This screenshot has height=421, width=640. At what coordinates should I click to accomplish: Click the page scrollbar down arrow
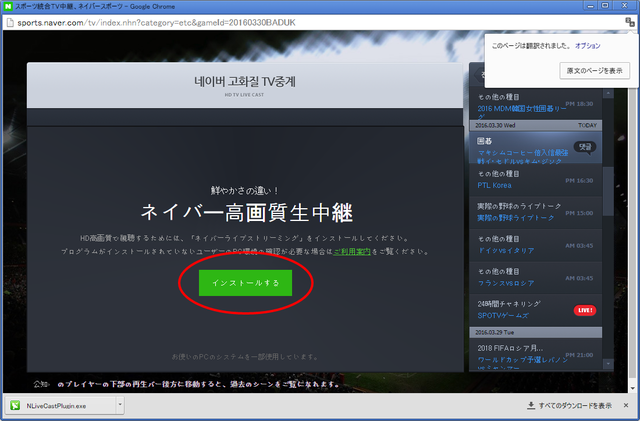(633, 388)
